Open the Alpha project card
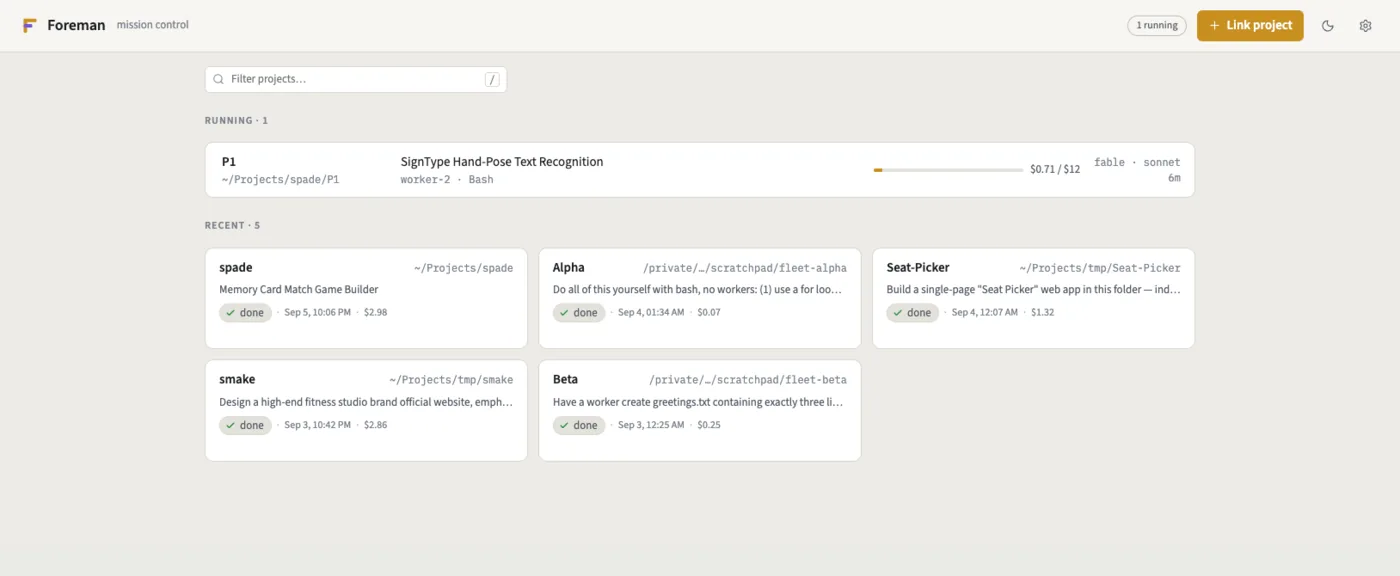Viewport: 1400px width, 576px height. coord(700,298)
